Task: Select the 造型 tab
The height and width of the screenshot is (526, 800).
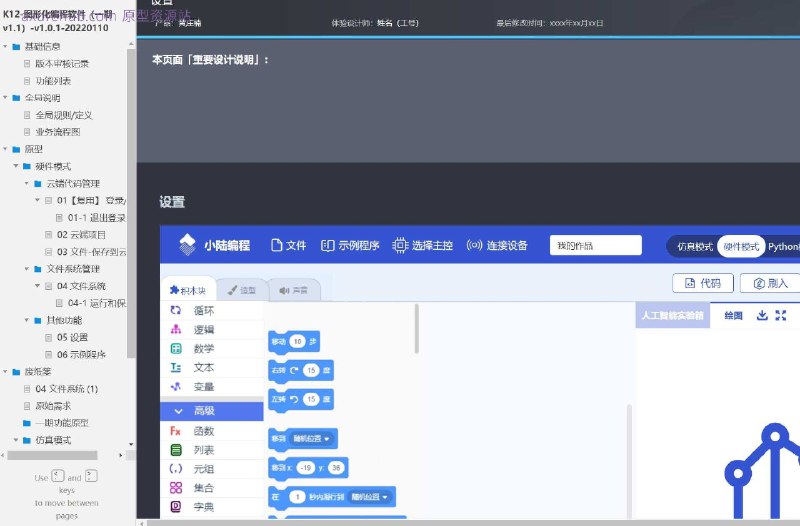Action: pos(242,290)
